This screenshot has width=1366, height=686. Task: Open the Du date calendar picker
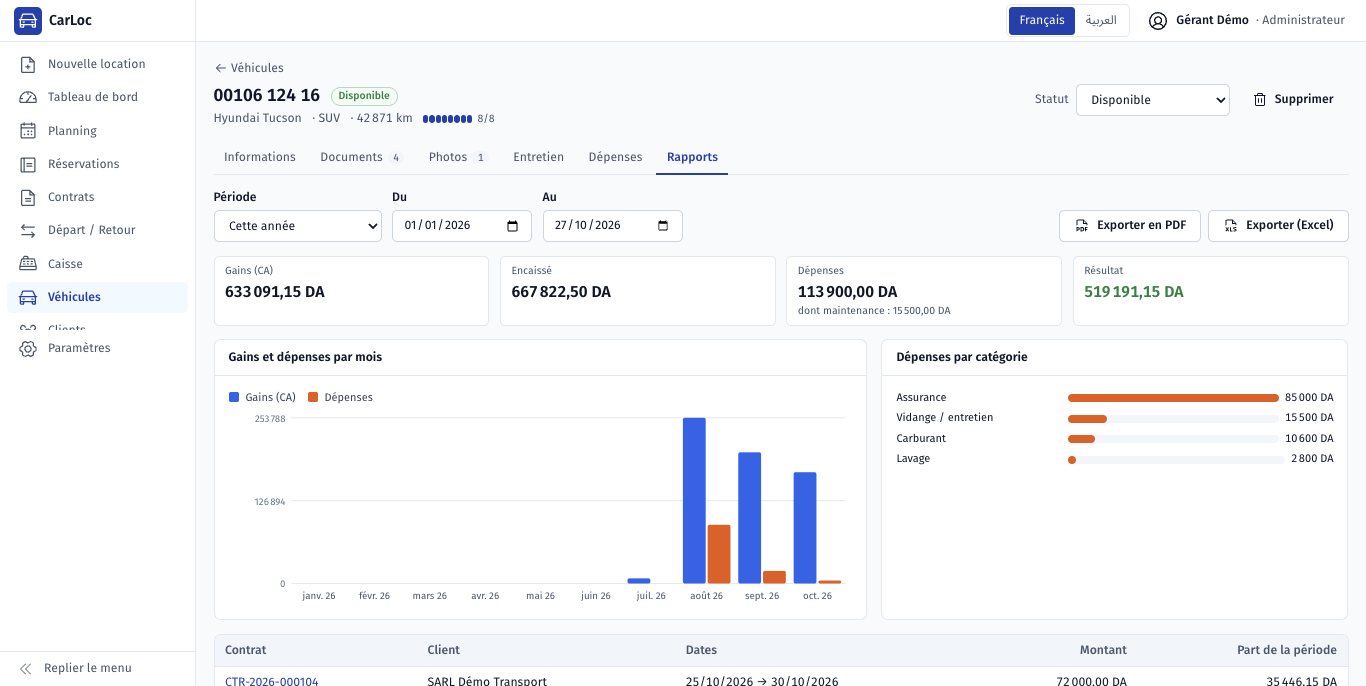(x=513, y=226)
